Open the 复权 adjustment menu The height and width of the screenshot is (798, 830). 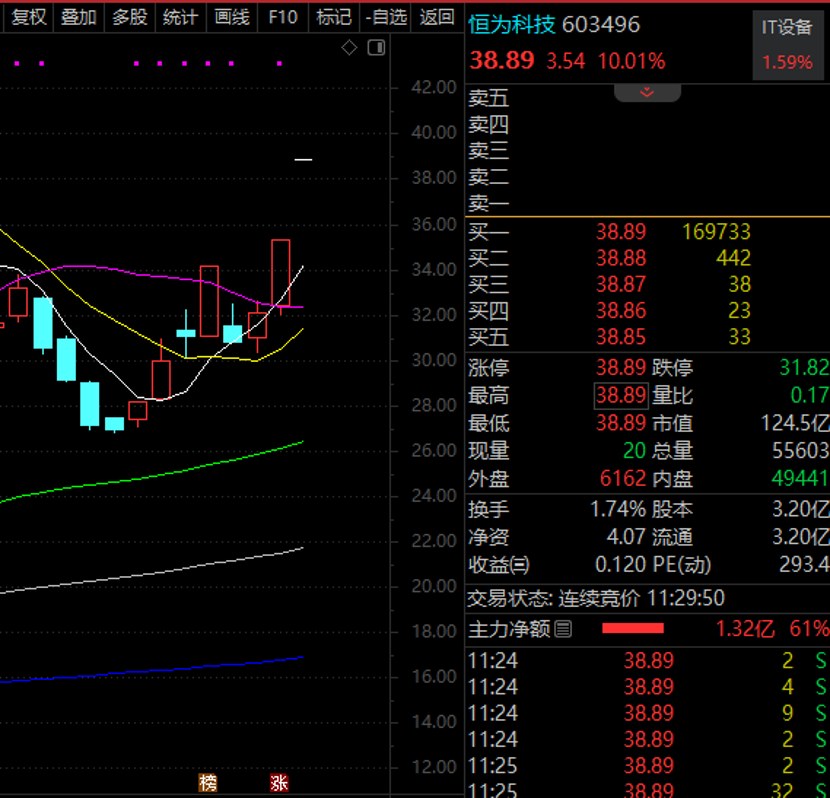(28, 17)
